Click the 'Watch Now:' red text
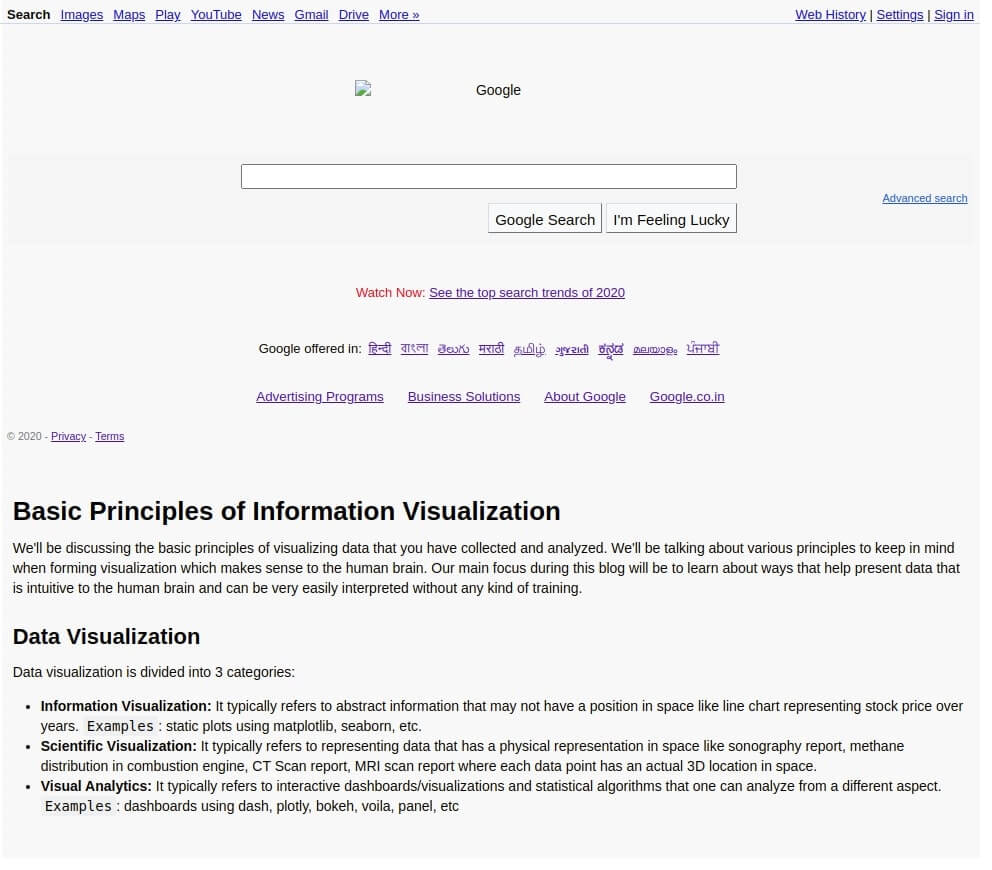992x870 pixels. 390,292
